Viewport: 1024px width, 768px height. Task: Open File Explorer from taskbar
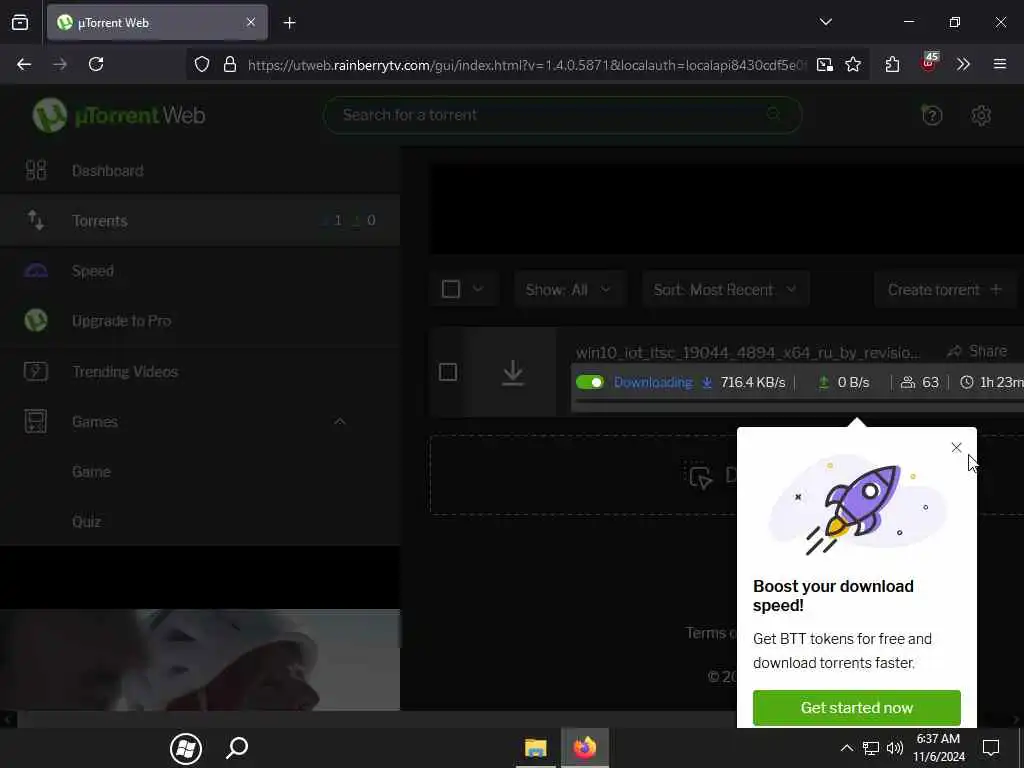pos(535,748)
